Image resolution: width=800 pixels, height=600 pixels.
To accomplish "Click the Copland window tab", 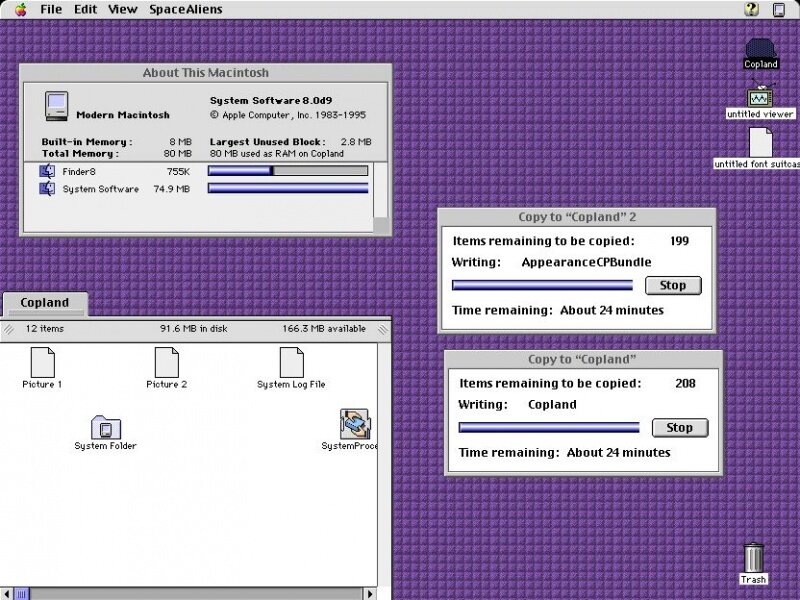I will point(45,303).
